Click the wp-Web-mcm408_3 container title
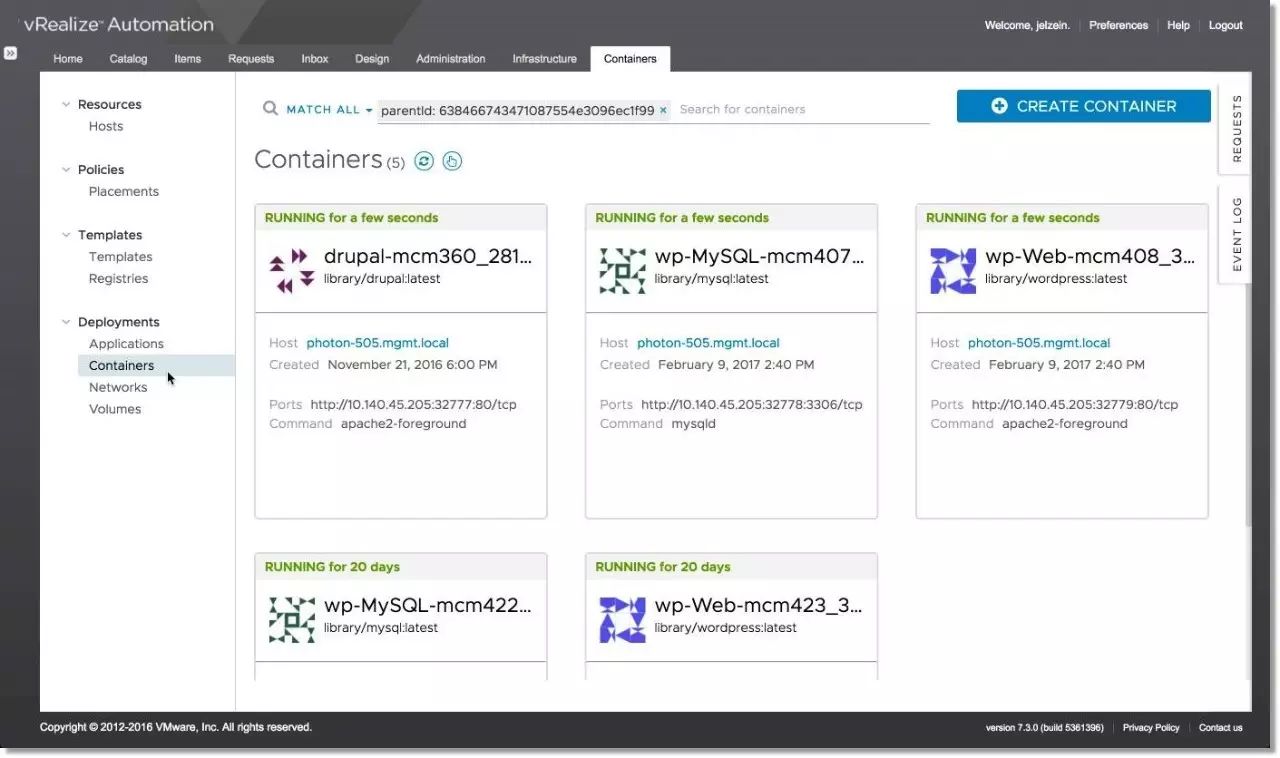1280x758 pixels. (x=1090, y=257)
